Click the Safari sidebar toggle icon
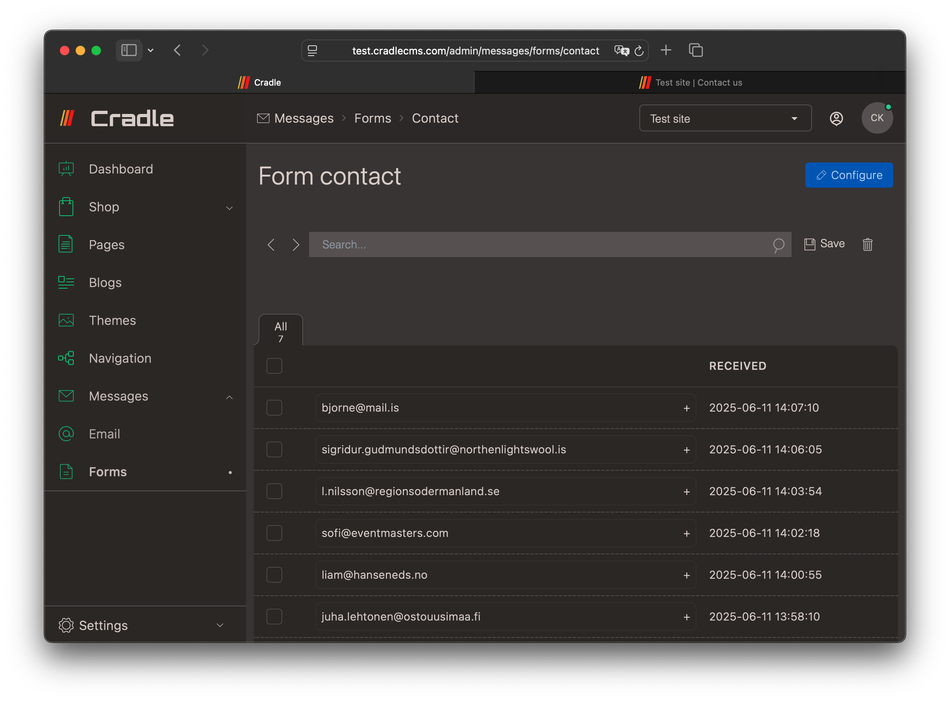 click(x=129, y=50)
